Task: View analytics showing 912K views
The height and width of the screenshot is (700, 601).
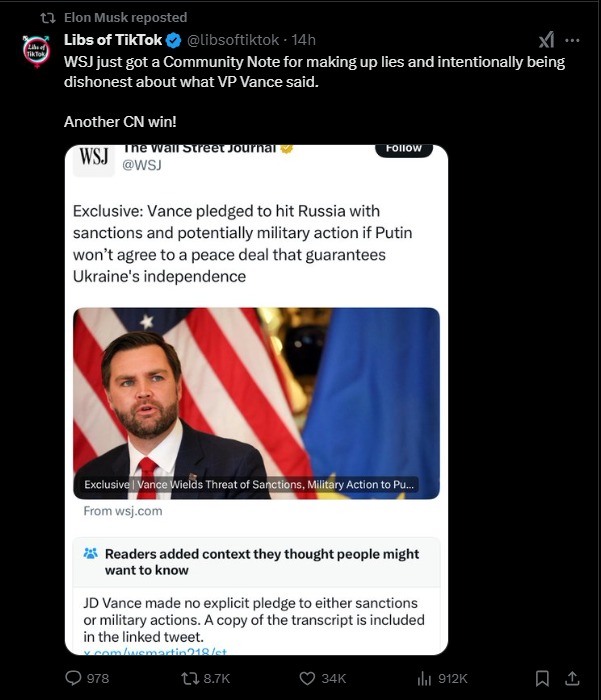Action: pyautogui.click(x=424, y=678)
